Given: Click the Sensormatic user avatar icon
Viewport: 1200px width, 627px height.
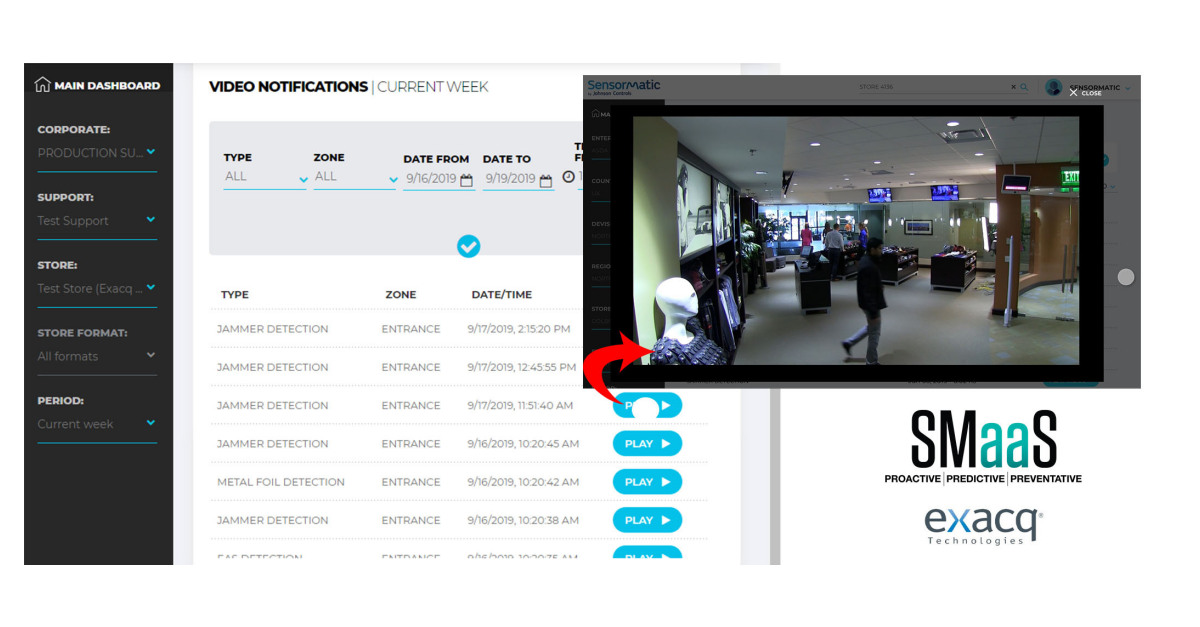Looking at the screenshot, I should coord(1054,88).
